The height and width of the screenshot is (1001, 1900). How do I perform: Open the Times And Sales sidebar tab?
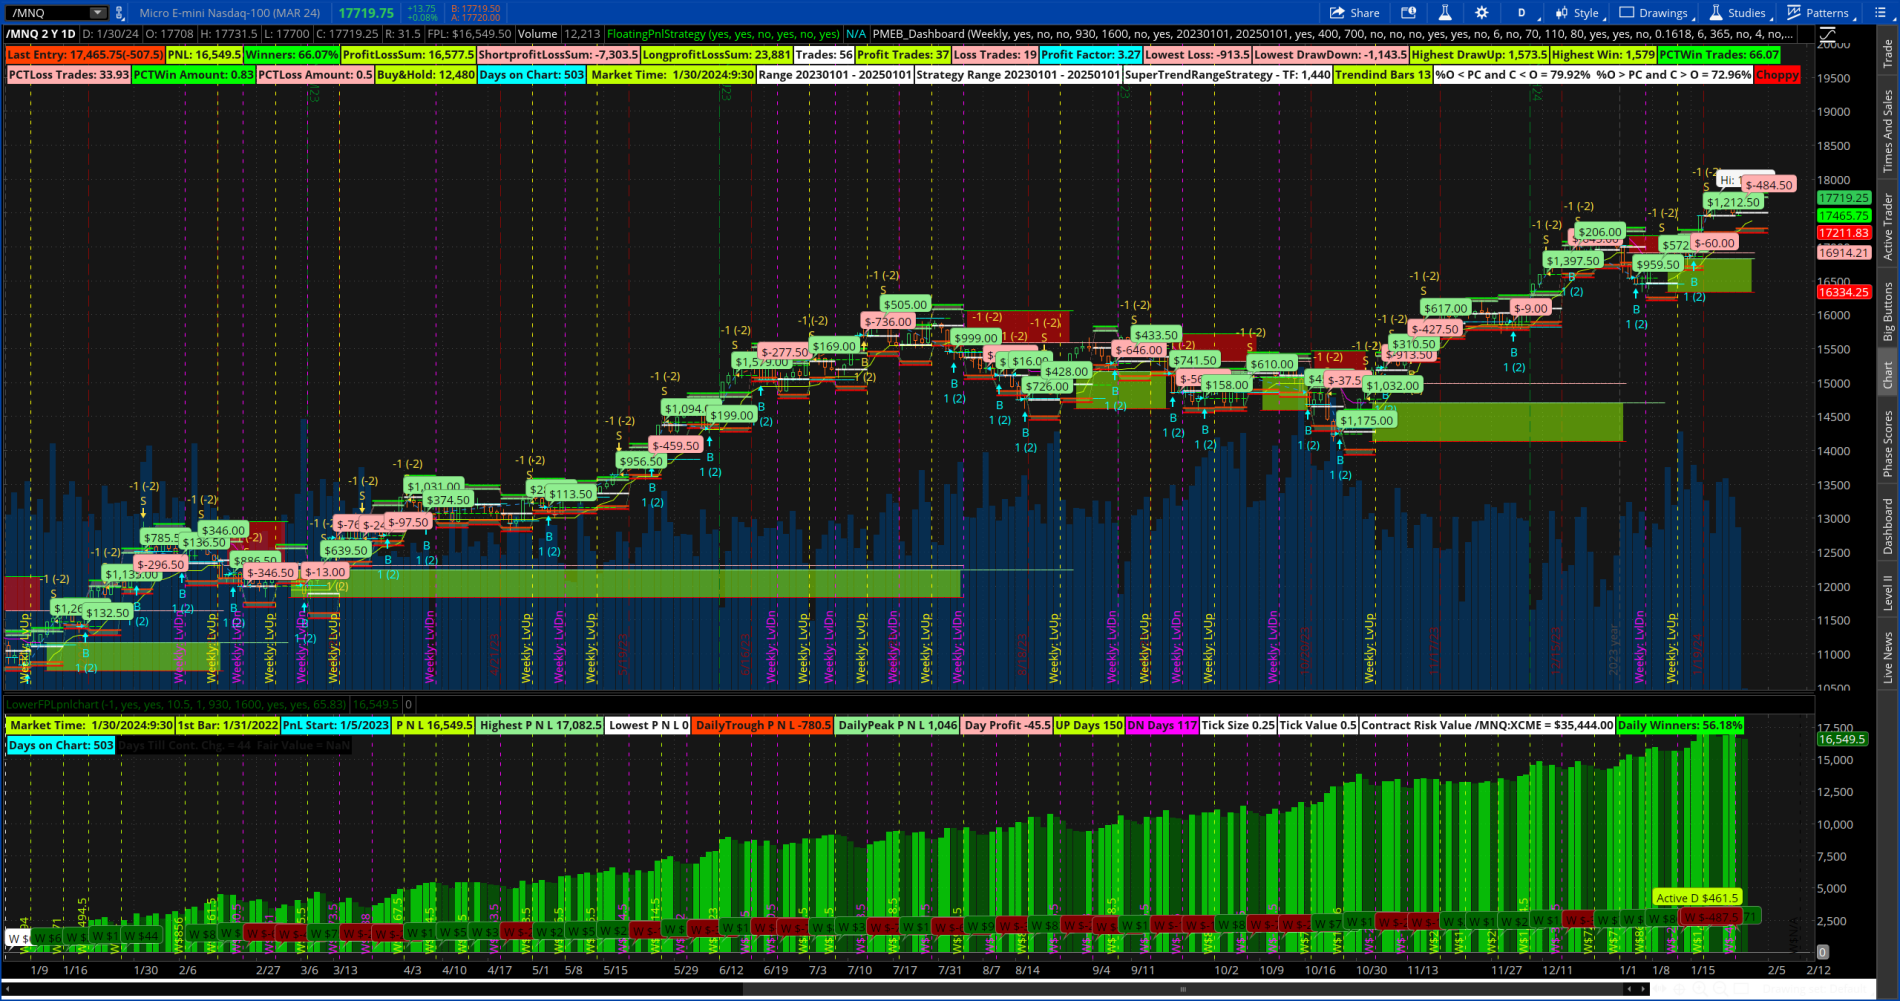point(1888,131)
